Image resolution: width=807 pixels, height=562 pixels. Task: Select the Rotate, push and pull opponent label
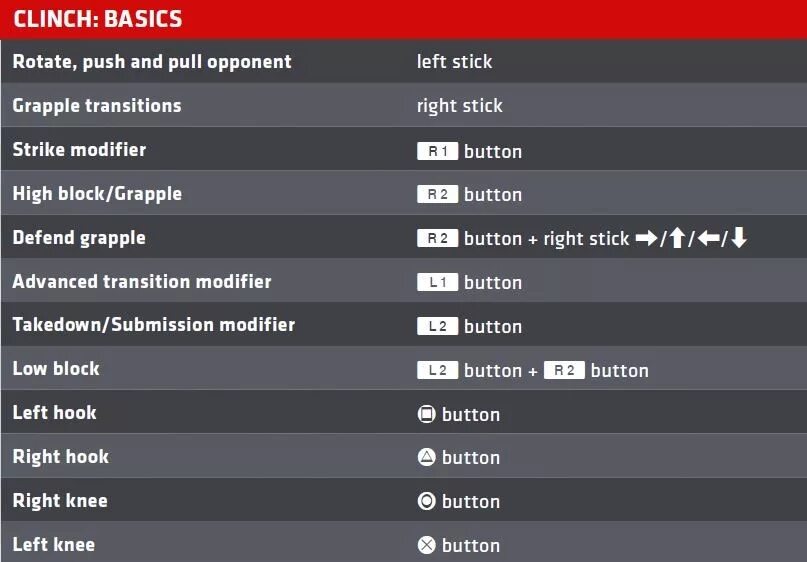(152, 62)
